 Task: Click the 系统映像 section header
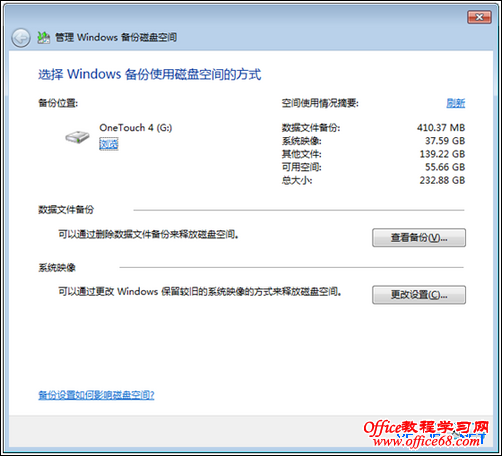click(57, 268)
